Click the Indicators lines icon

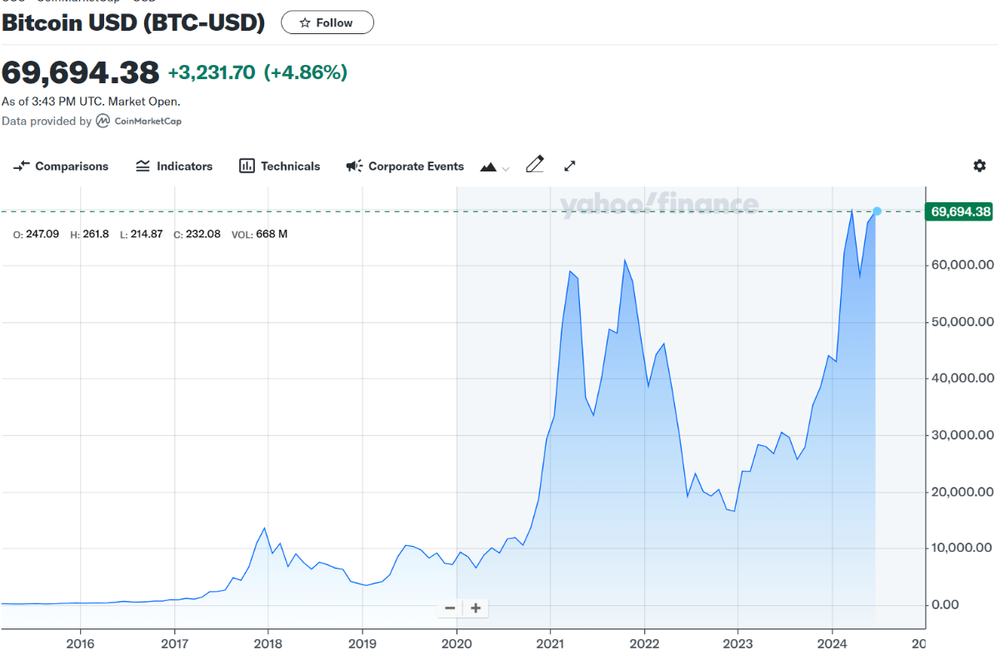[x=143, y=166]
